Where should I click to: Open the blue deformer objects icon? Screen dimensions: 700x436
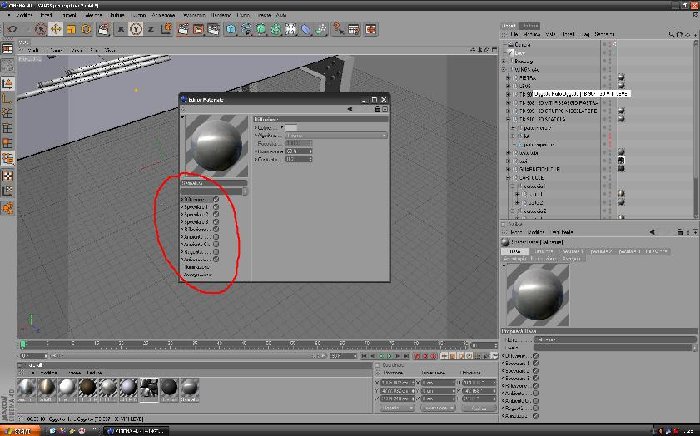coord(306,29)
